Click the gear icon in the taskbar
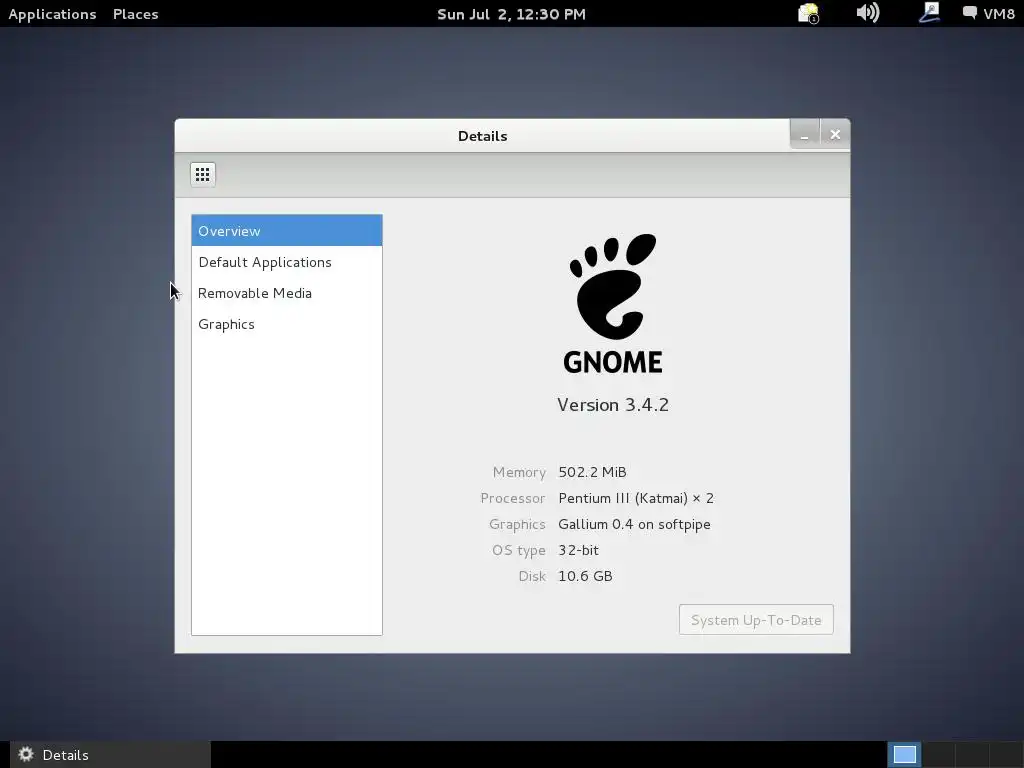This screenshot has width=1024, height=768. [25, 754]
